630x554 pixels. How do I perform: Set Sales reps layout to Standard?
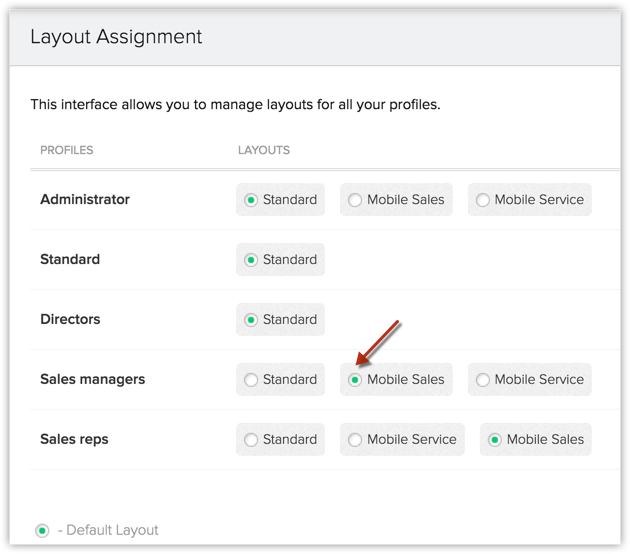[x=252, y=440]
